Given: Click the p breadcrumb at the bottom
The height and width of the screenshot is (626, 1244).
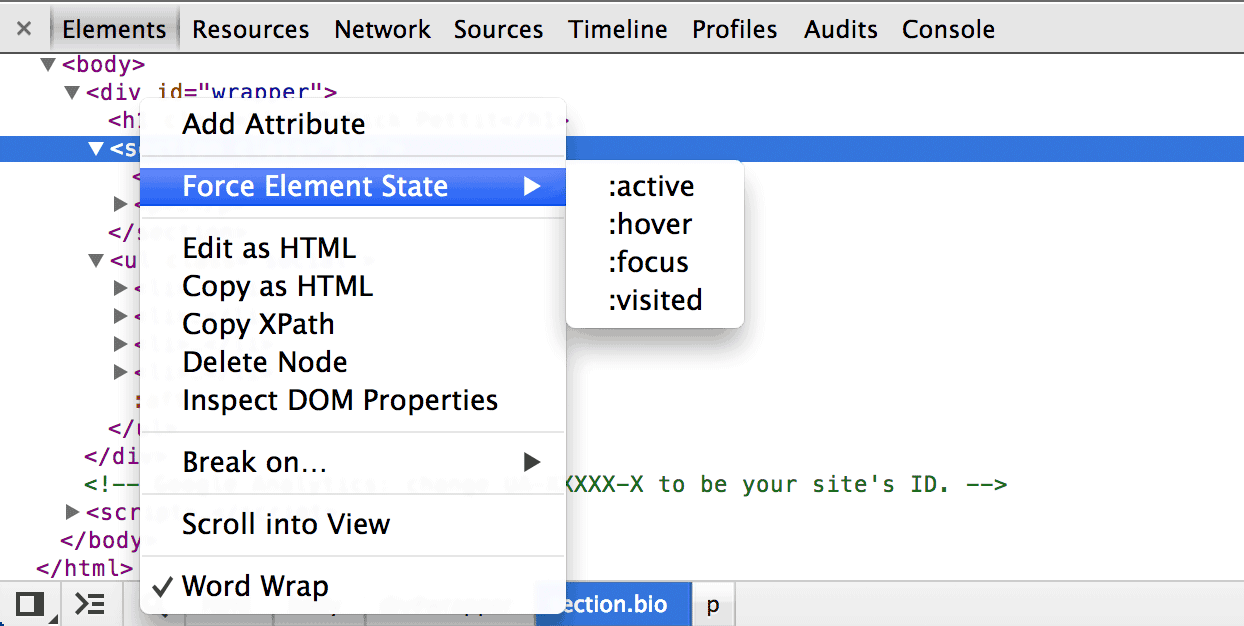Looking at the screenshot, I should pos(712,604).
